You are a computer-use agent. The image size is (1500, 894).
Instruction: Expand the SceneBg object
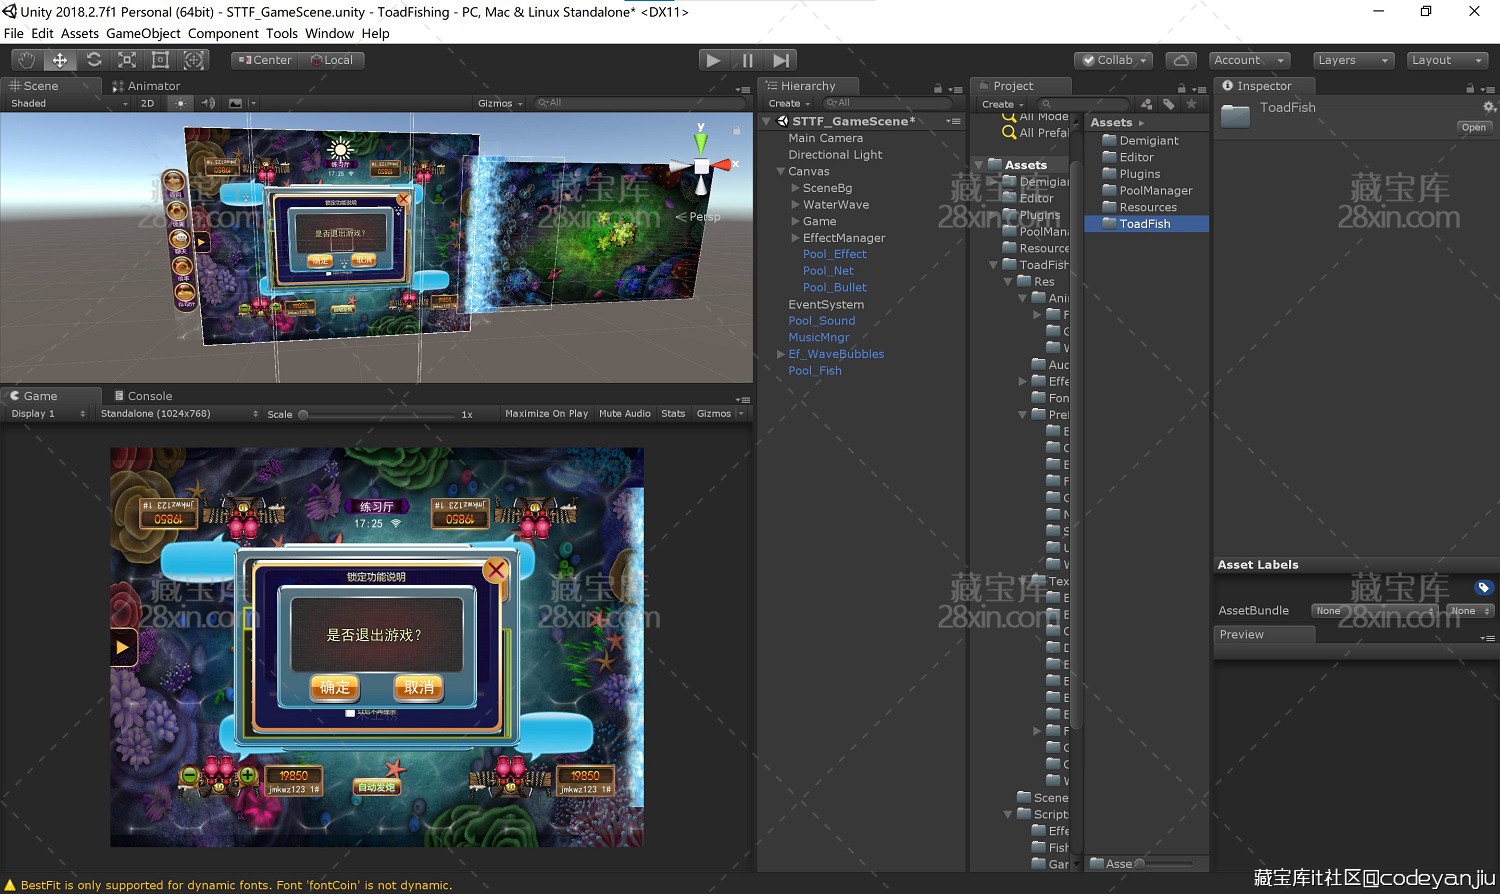point(795,188)
